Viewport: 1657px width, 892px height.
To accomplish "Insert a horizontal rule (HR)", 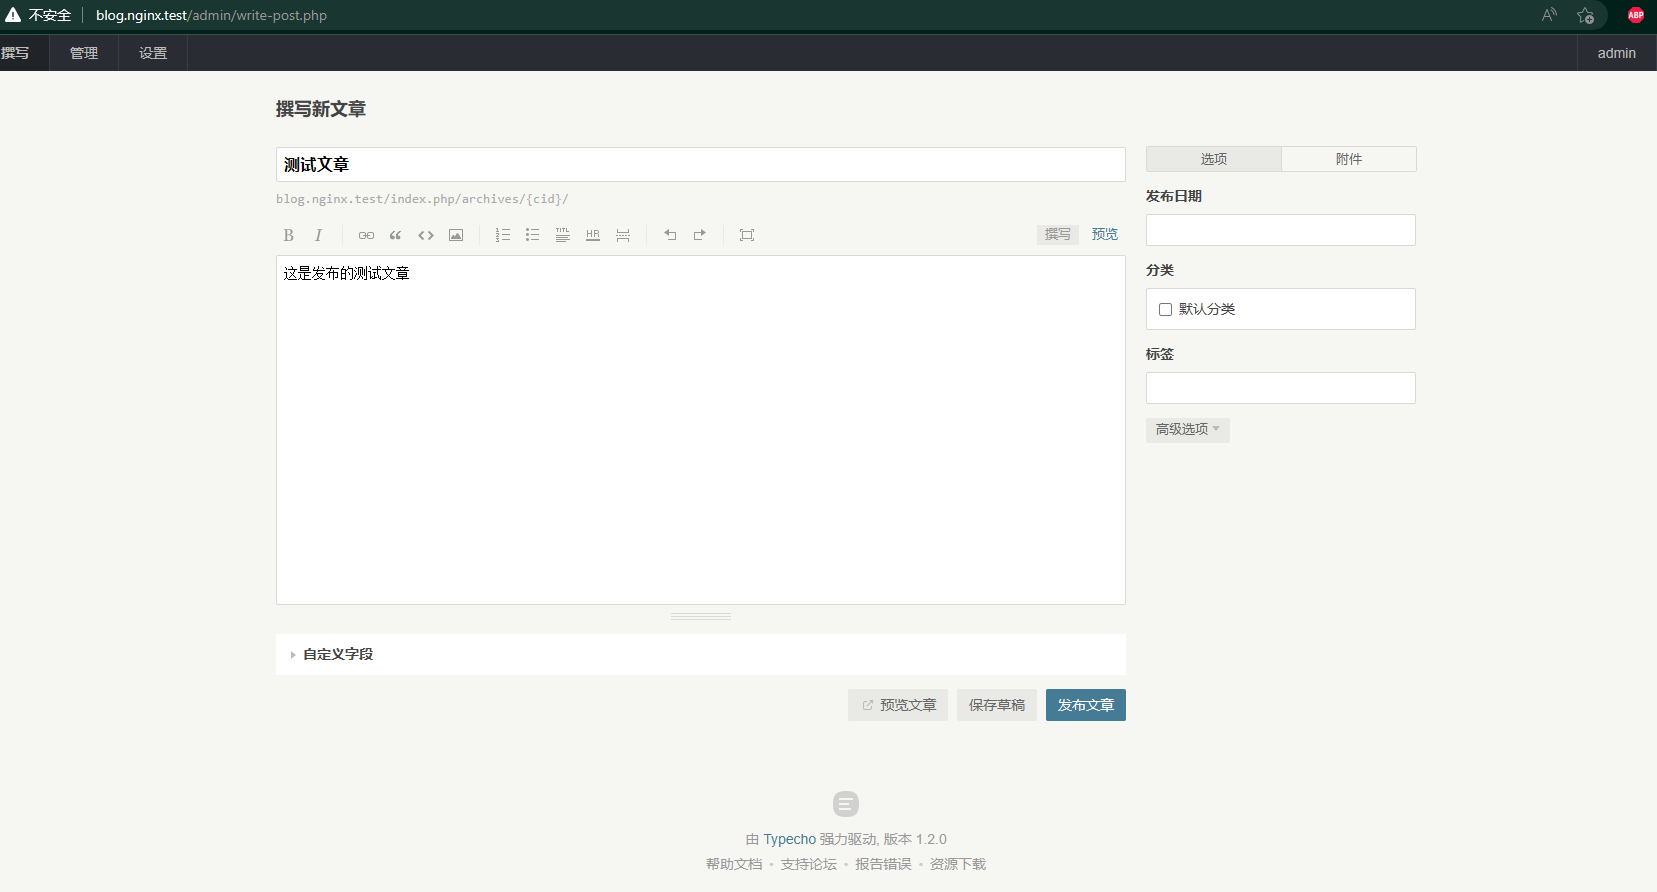I will coord(593,235).
